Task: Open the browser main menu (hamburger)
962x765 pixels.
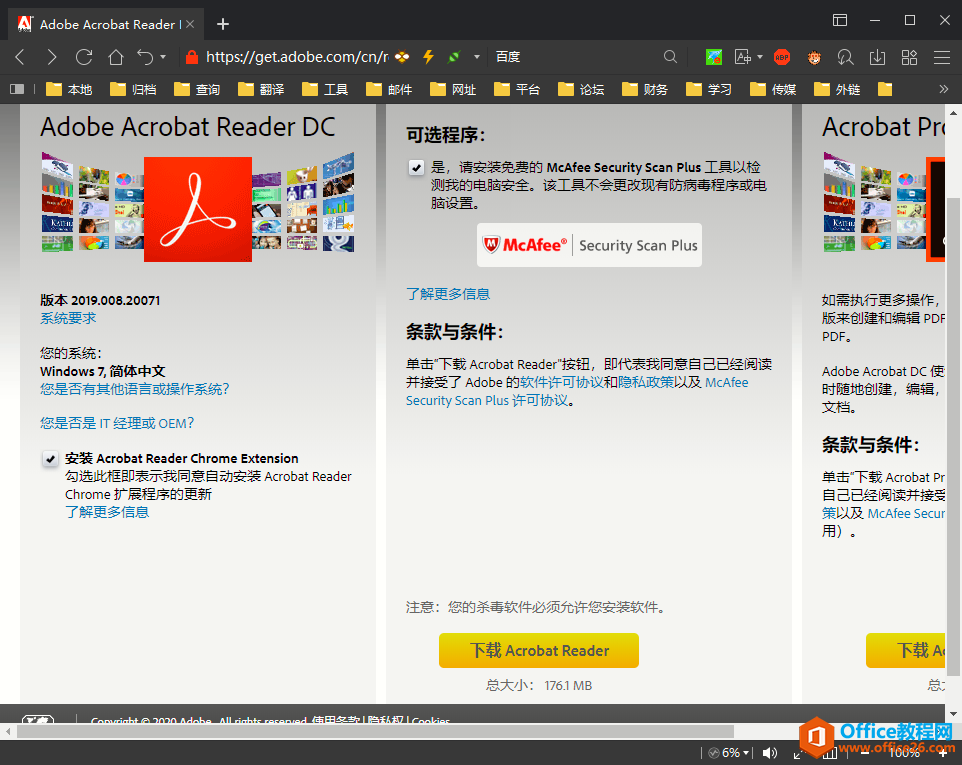Action: coord(942,57)
